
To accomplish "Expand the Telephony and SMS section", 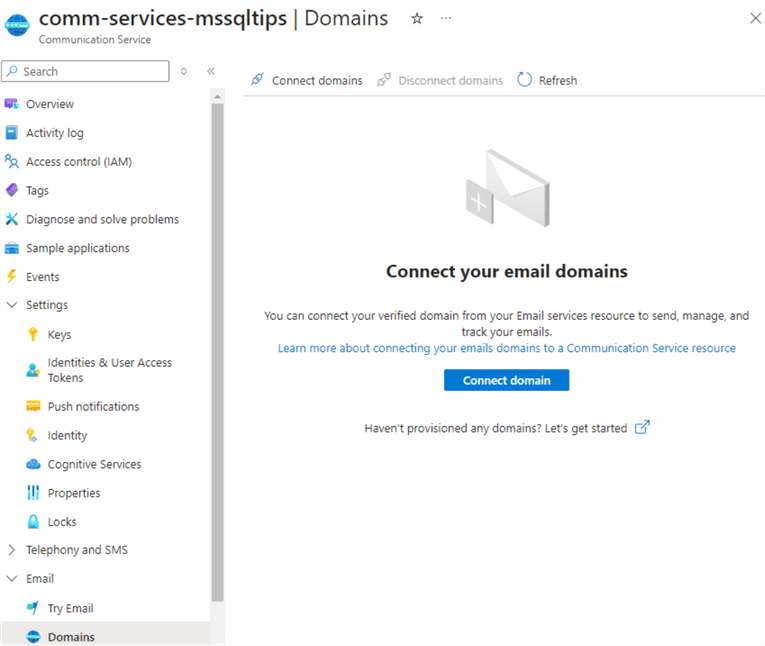I will 12,550.
